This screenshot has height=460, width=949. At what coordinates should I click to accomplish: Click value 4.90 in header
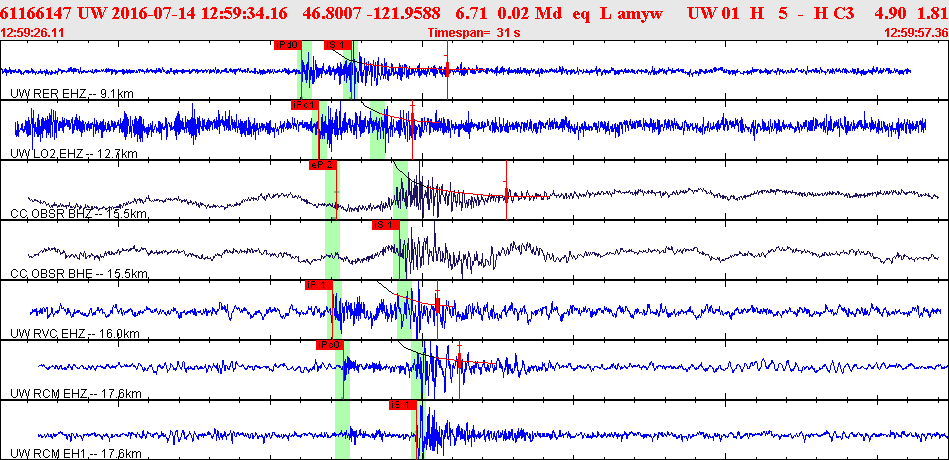(890, 12)
